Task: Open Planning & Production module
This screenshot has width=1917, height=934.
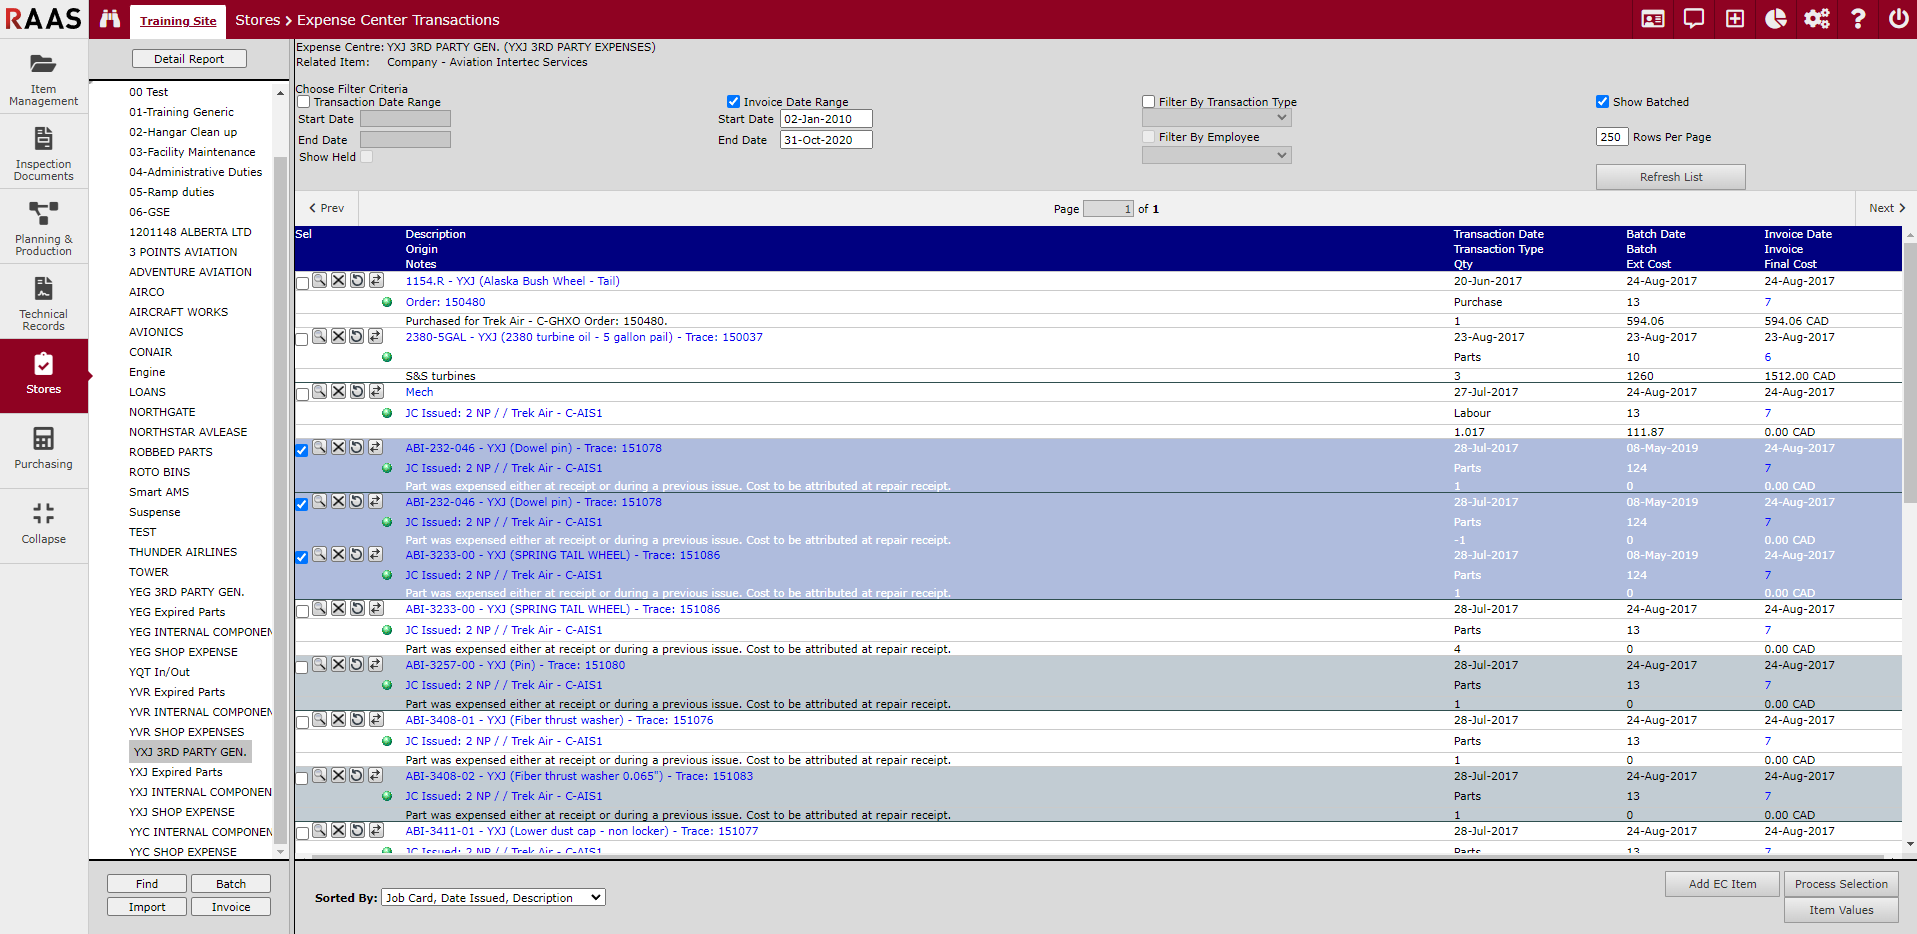Action: (43, 227)
